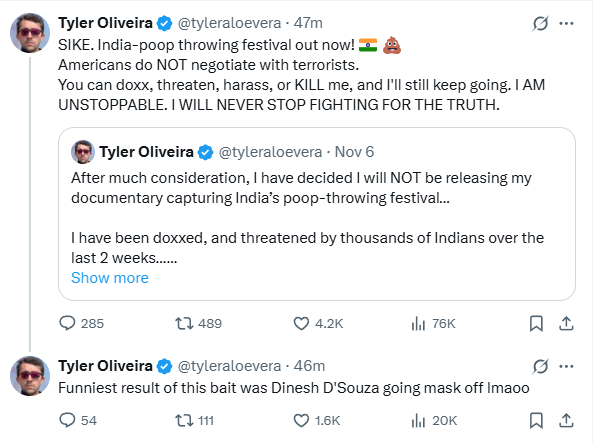Screen dimensions: 598x442
Task: Bookmark the SIKE festival post
Action: 536,323
